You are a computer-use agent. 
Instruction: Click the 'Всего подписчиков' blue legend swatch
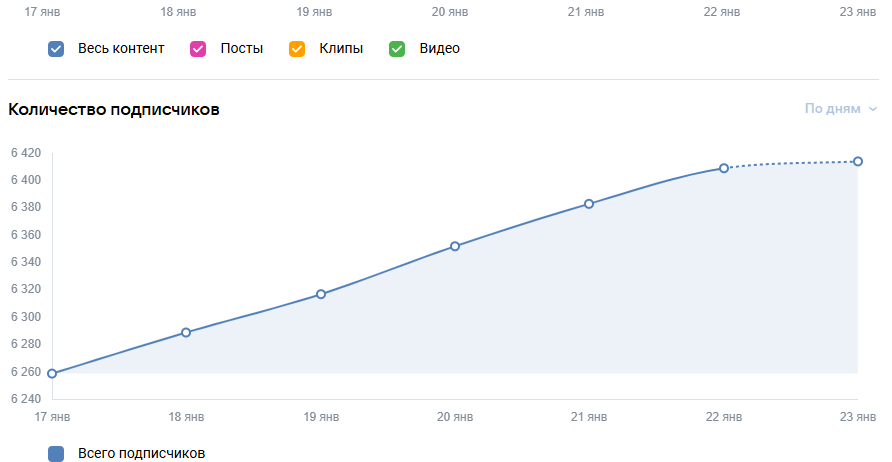pyautogui.click(x=56, y=454)
